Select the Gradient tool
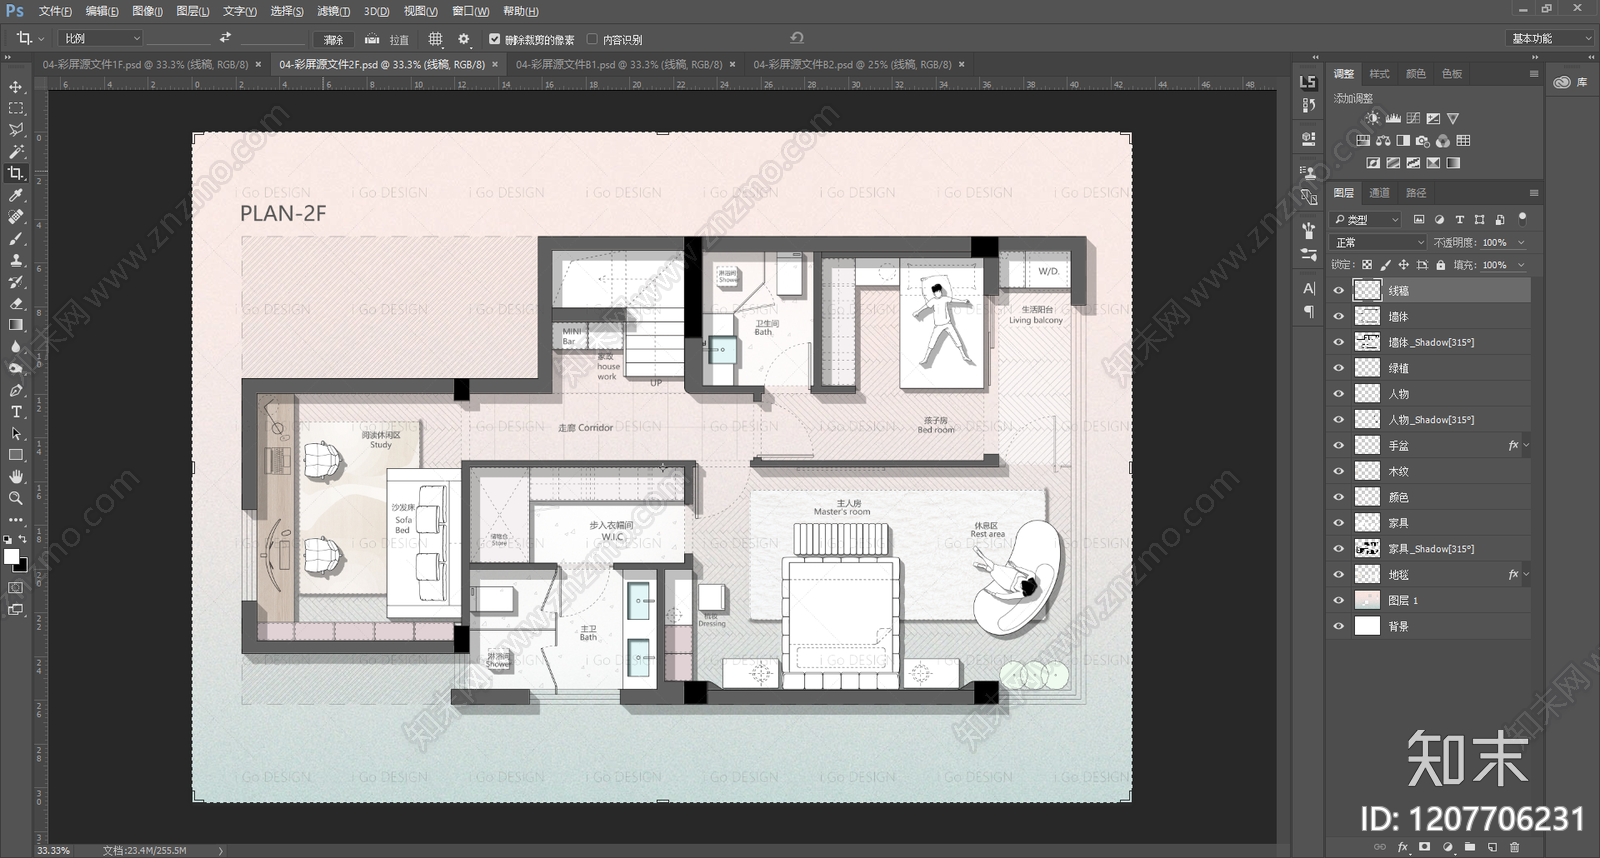 click(16, 325)
